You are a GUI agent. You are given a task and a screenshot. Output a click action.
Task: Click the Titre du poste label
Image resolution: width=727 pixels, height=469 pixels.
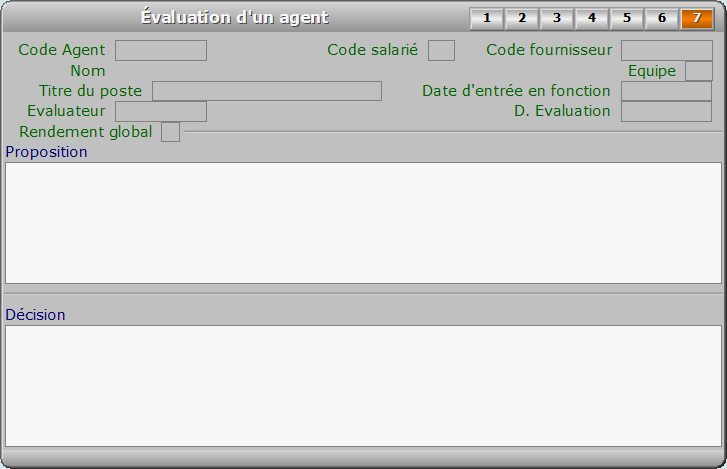tap(90, 91)
